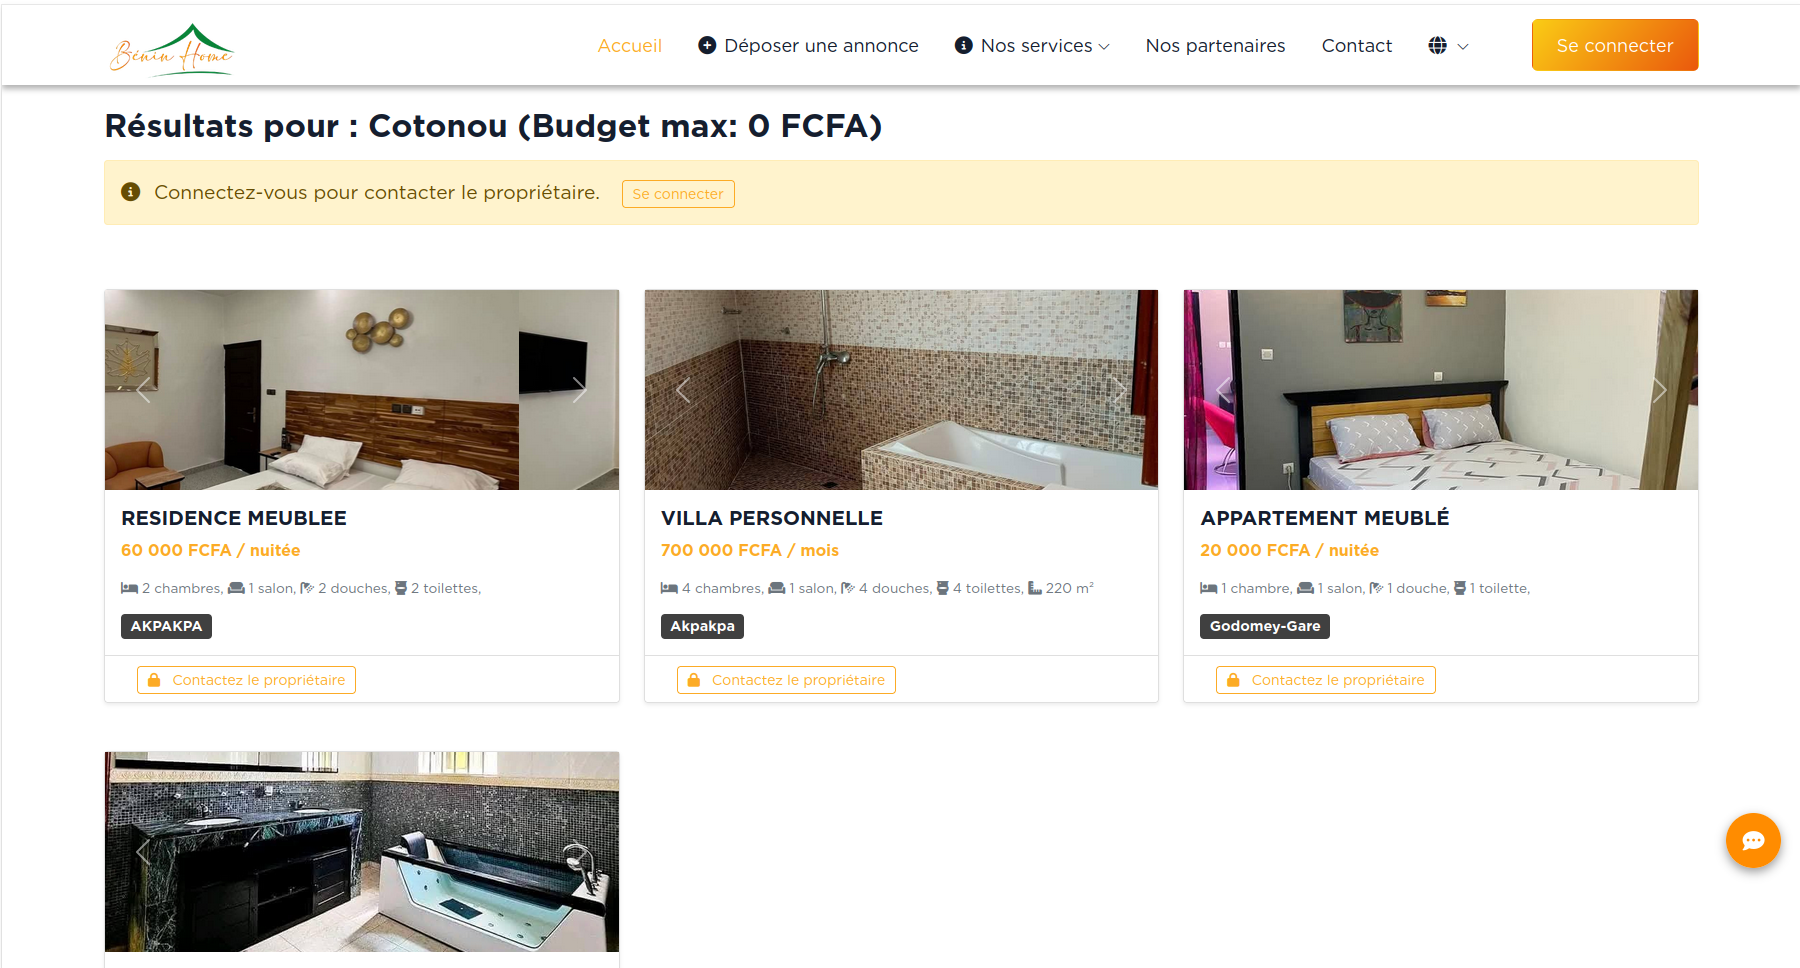This screenshot has height=968, width=1800.
Task: Show previous photo of Residence Meublee
Action: click(x=144, y=390)
